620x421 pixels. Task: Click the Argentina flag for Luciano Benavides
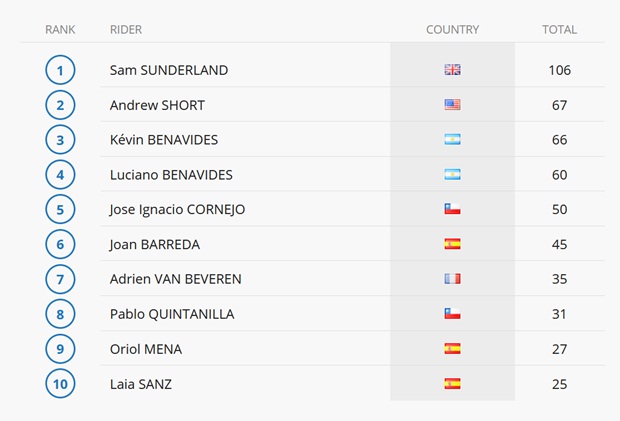click(452, 174)
